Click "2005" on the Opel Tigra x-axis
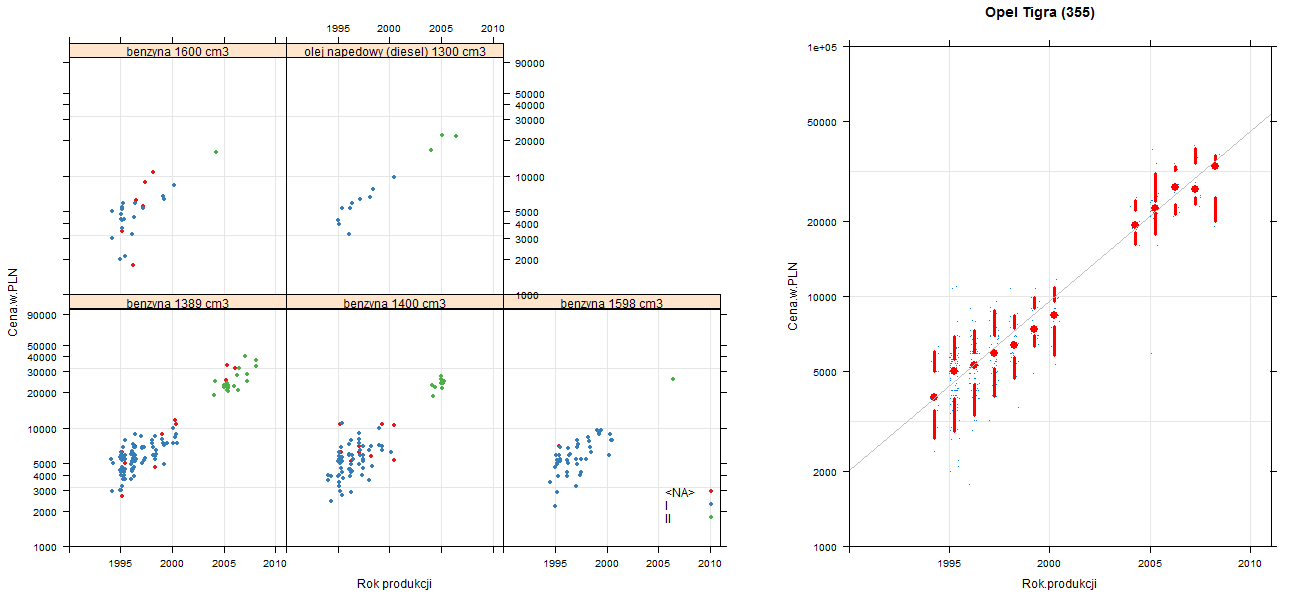This screenshot has width=1300, height=600. click(1150, 564)
